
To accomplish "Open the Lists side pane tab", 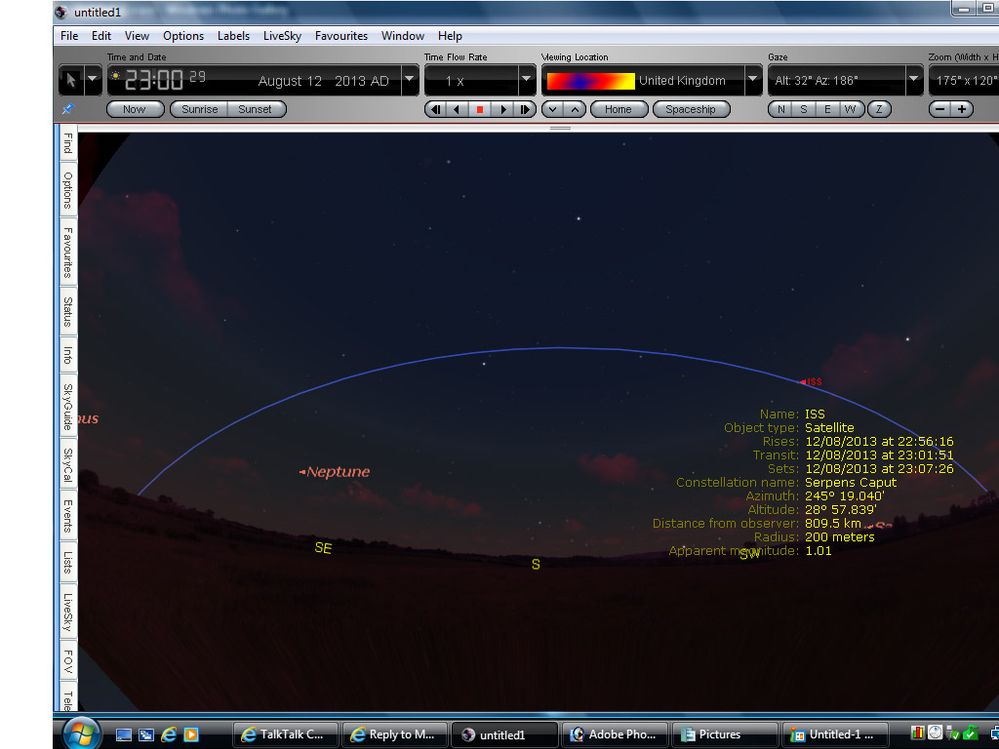I will point(68,562).
